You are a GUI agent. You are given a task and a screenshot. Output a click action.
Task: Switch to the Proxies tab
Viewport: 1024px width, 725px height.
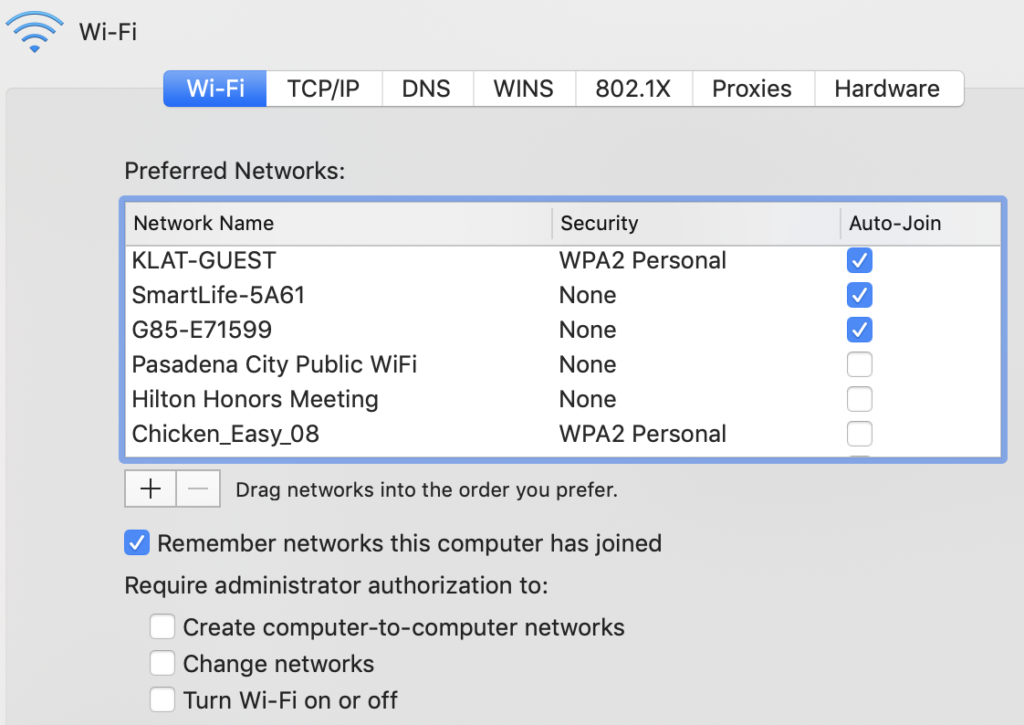point(753,89)
